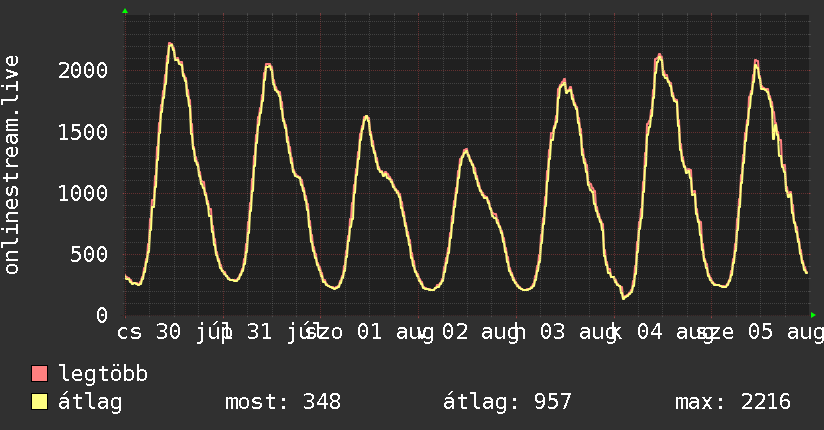Click the 'cs 30 júl' date label
The height and width of the screenshot is (430, 824).
tap(173, 332)
